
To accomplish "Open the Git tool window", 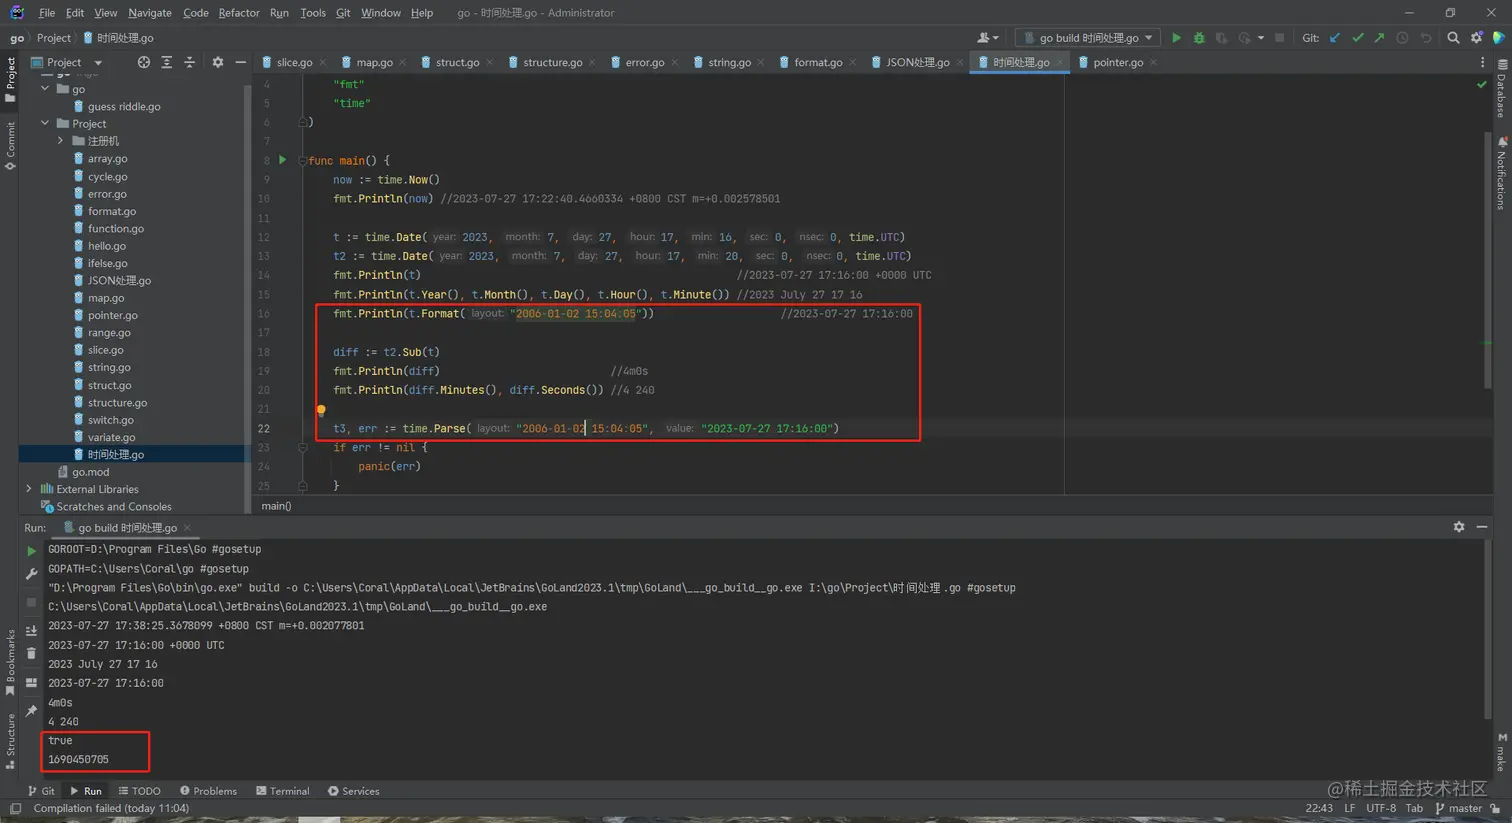I will click(x=41, y=791).
